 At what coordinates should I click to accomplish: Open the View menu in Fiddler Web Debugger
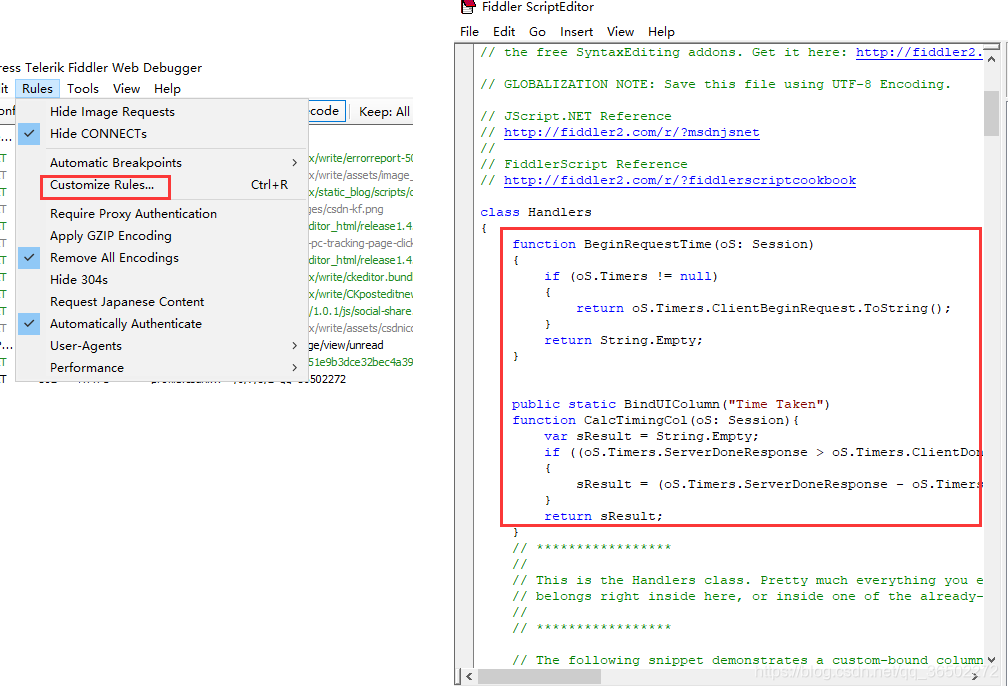pyautogui.click(x=127, y=89)
